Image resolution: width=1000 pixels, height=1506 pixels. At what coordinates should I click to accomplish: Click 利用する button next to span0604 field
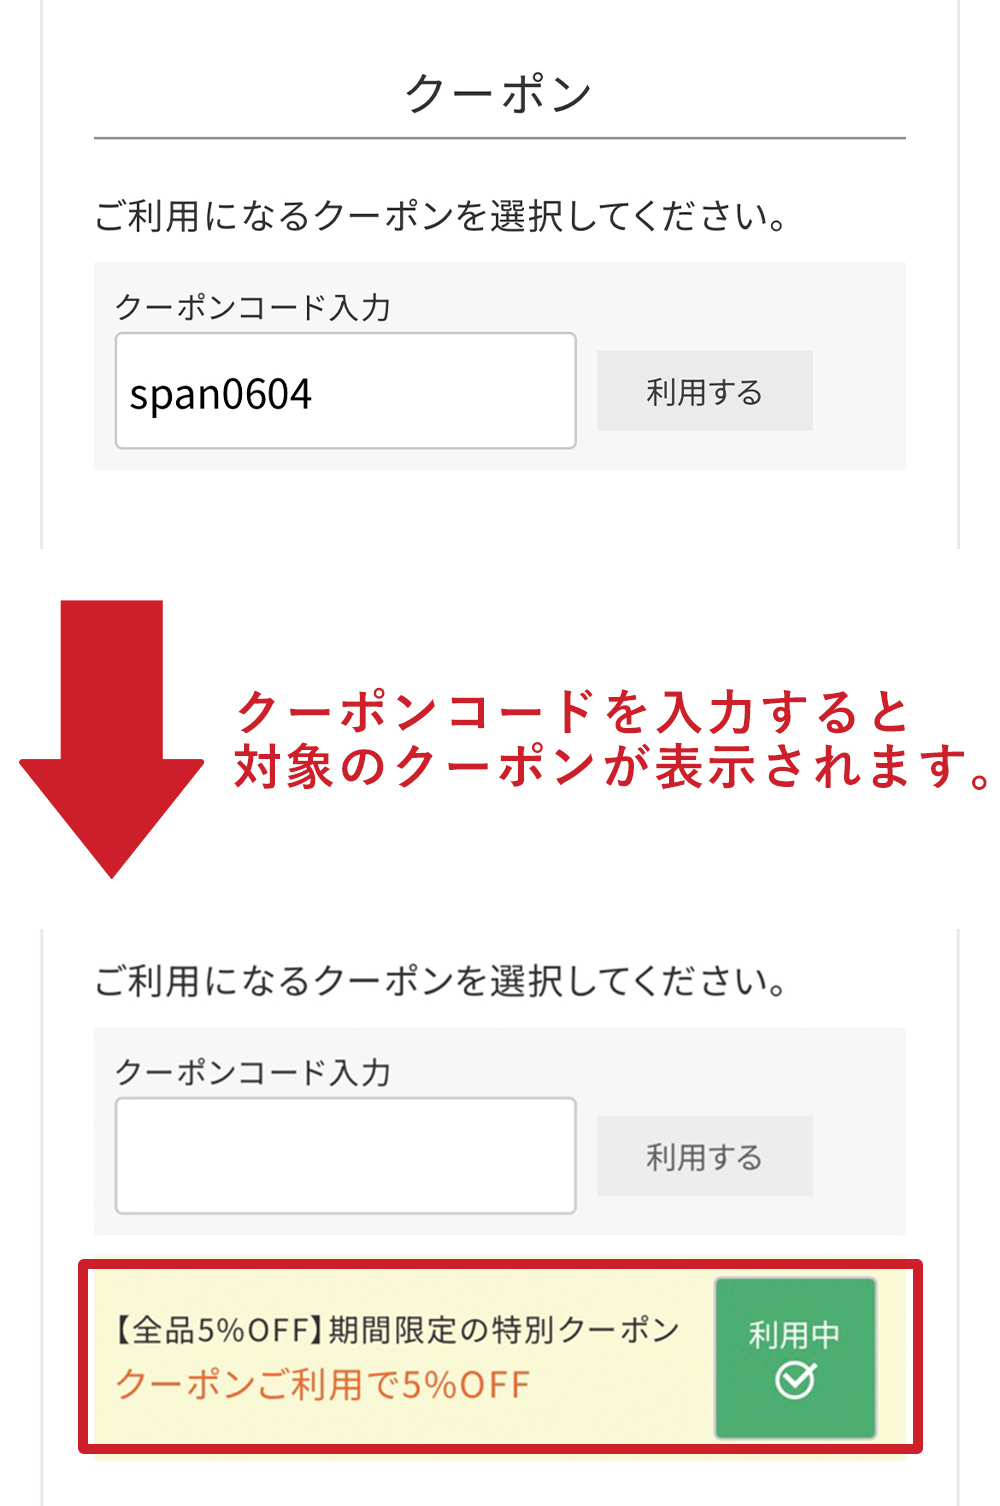(704, 391)
